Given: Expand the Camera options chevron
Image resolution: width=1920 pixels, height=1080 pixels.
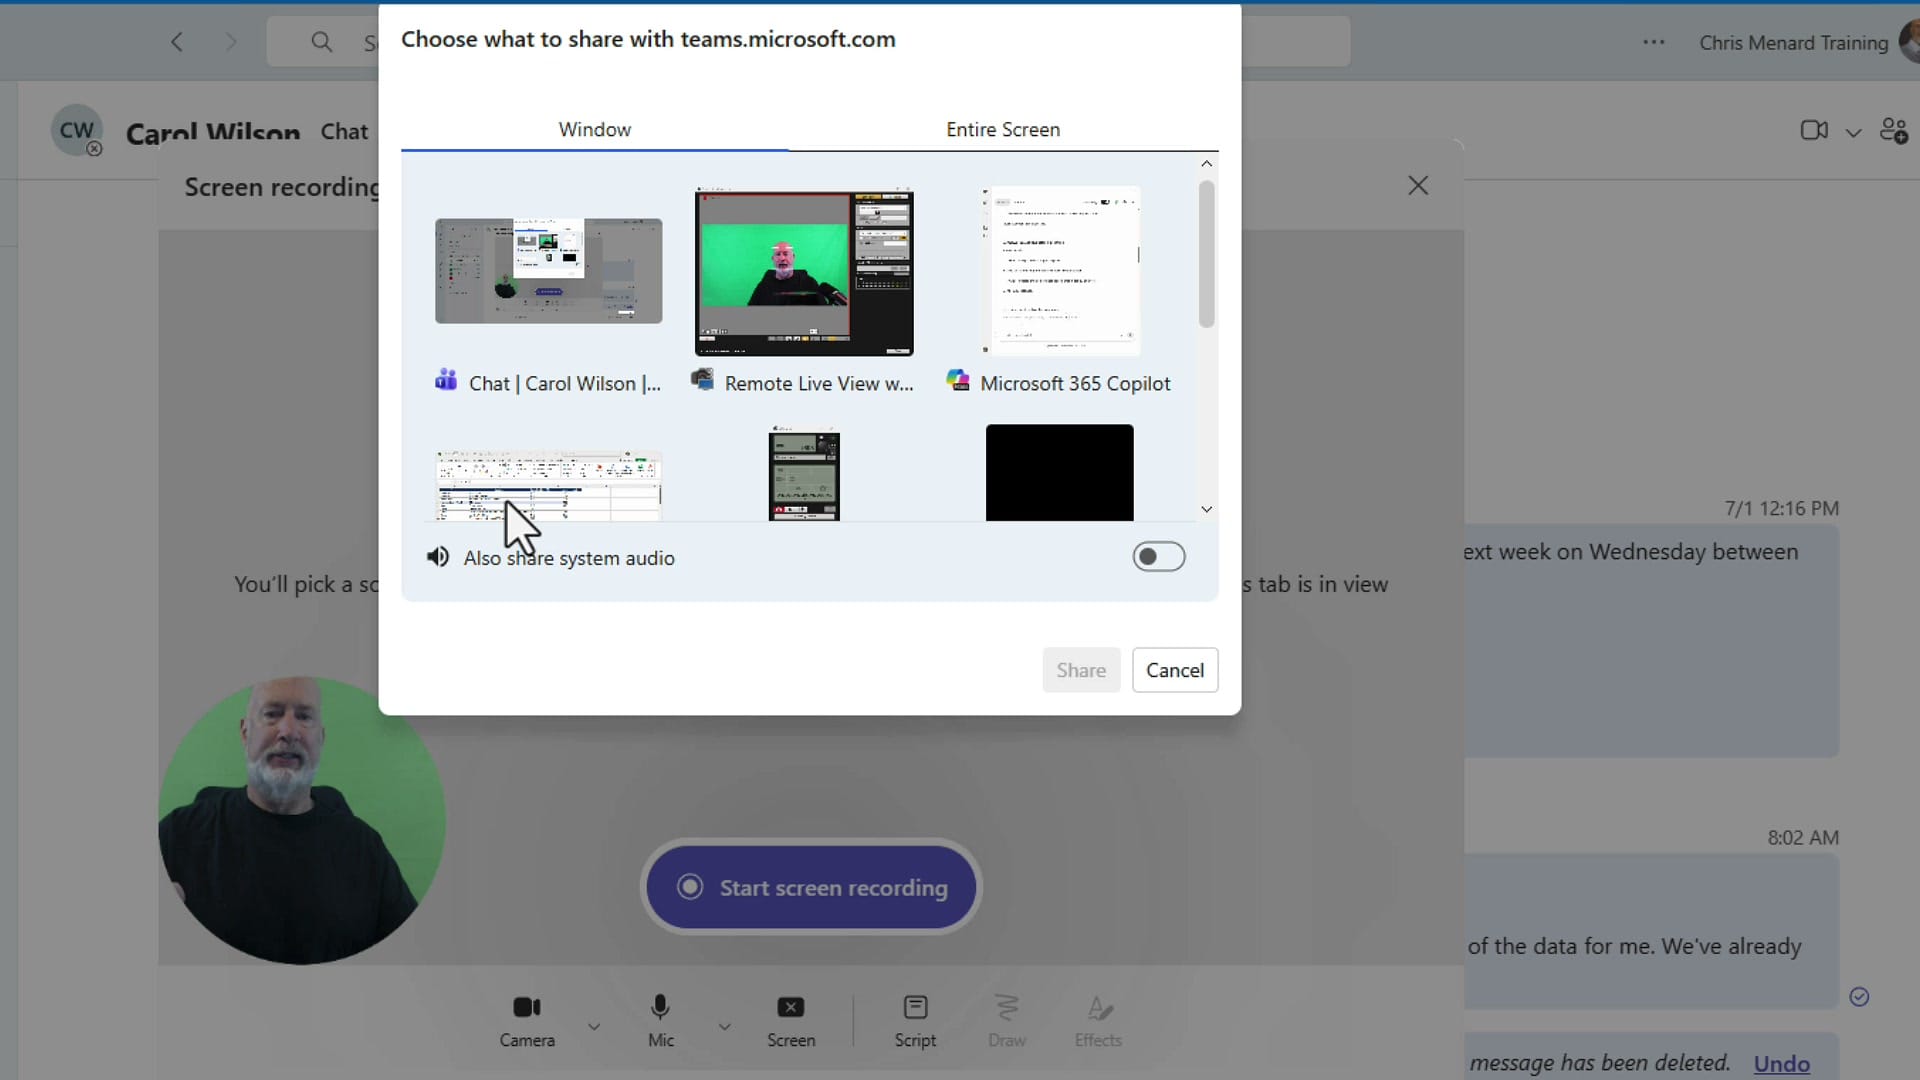Looking at the screenshot, I should click(x=594, y=1026).
